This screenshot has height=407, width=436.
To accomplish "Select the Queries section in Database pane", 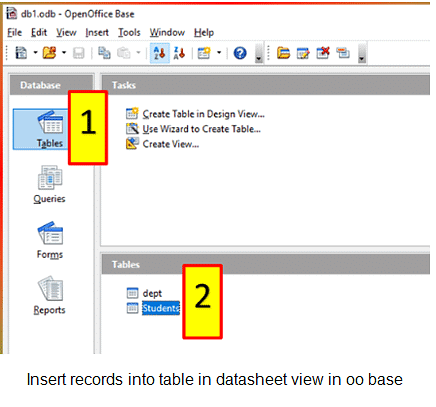I will [49, 184].
